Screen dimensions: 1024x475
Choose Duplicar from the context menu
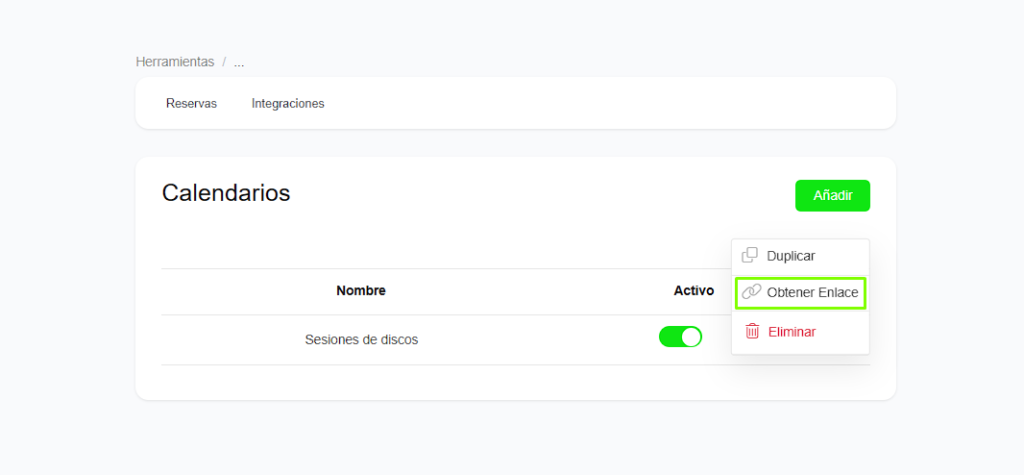790,256
